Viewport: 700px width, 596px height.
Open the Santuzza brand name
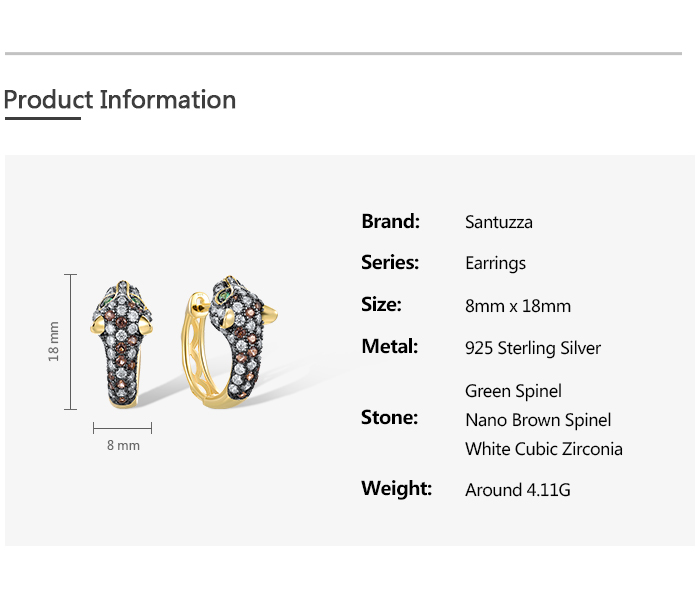pos(498,222)
